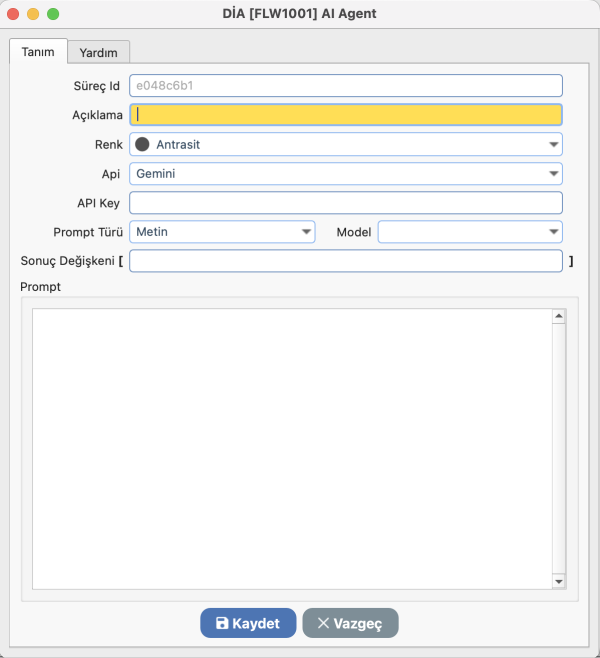This screenshot has width=600, height=658.
Task: Click the Antrasit color circle swatch
Action: point(143,144)
